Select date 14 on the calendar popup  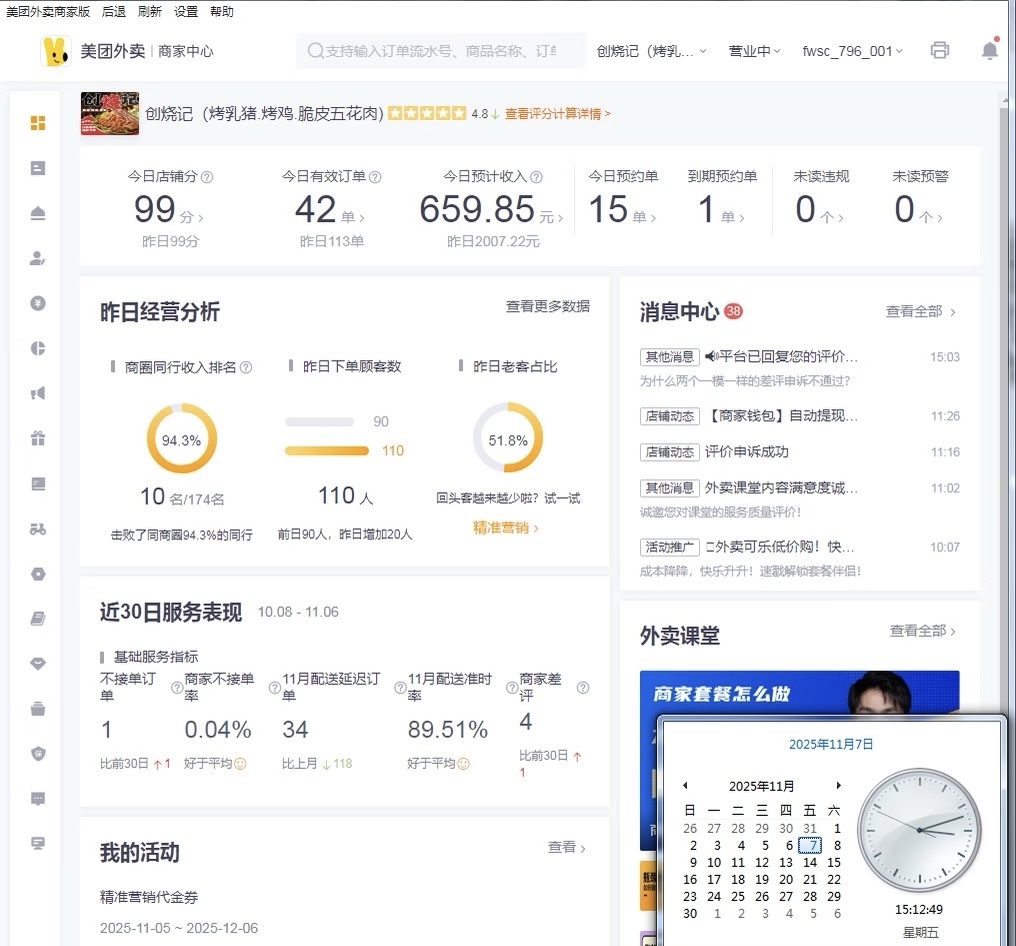[x=810, y=862]
